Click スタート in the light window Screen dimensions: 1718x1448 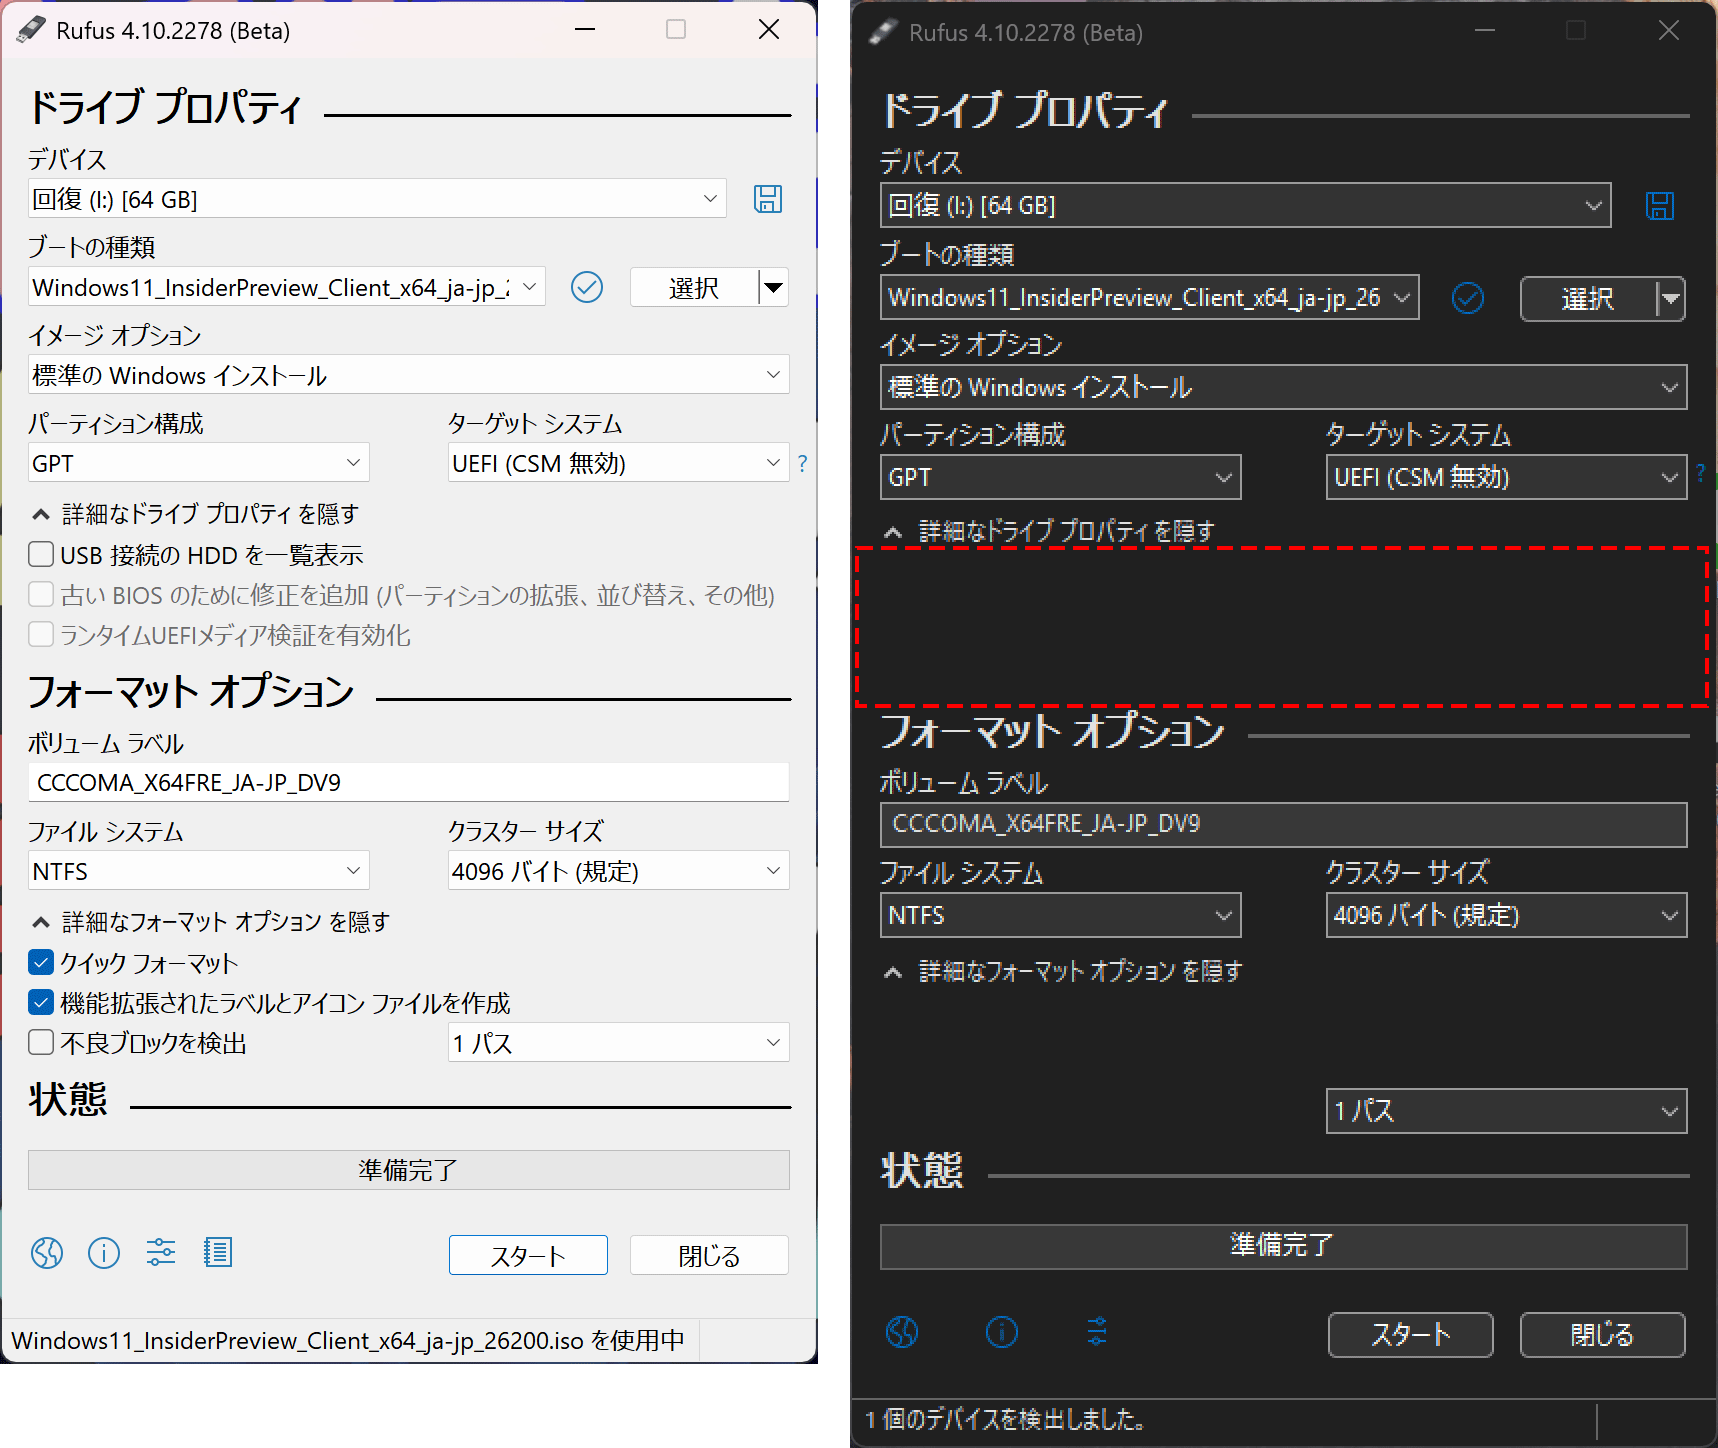click(x=528, y=1255)
